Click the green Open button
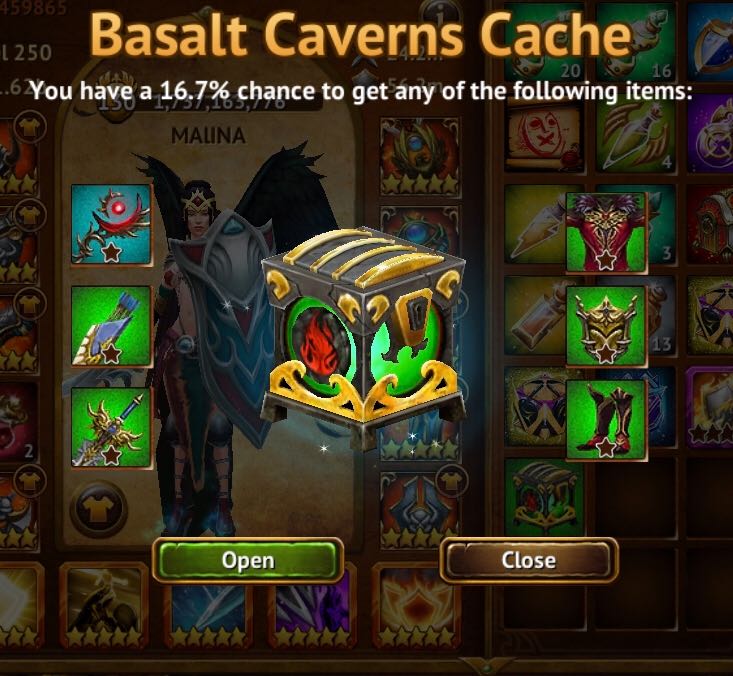Image resolution: width=733 pixels, height=676 pixels. coord(248,560)
